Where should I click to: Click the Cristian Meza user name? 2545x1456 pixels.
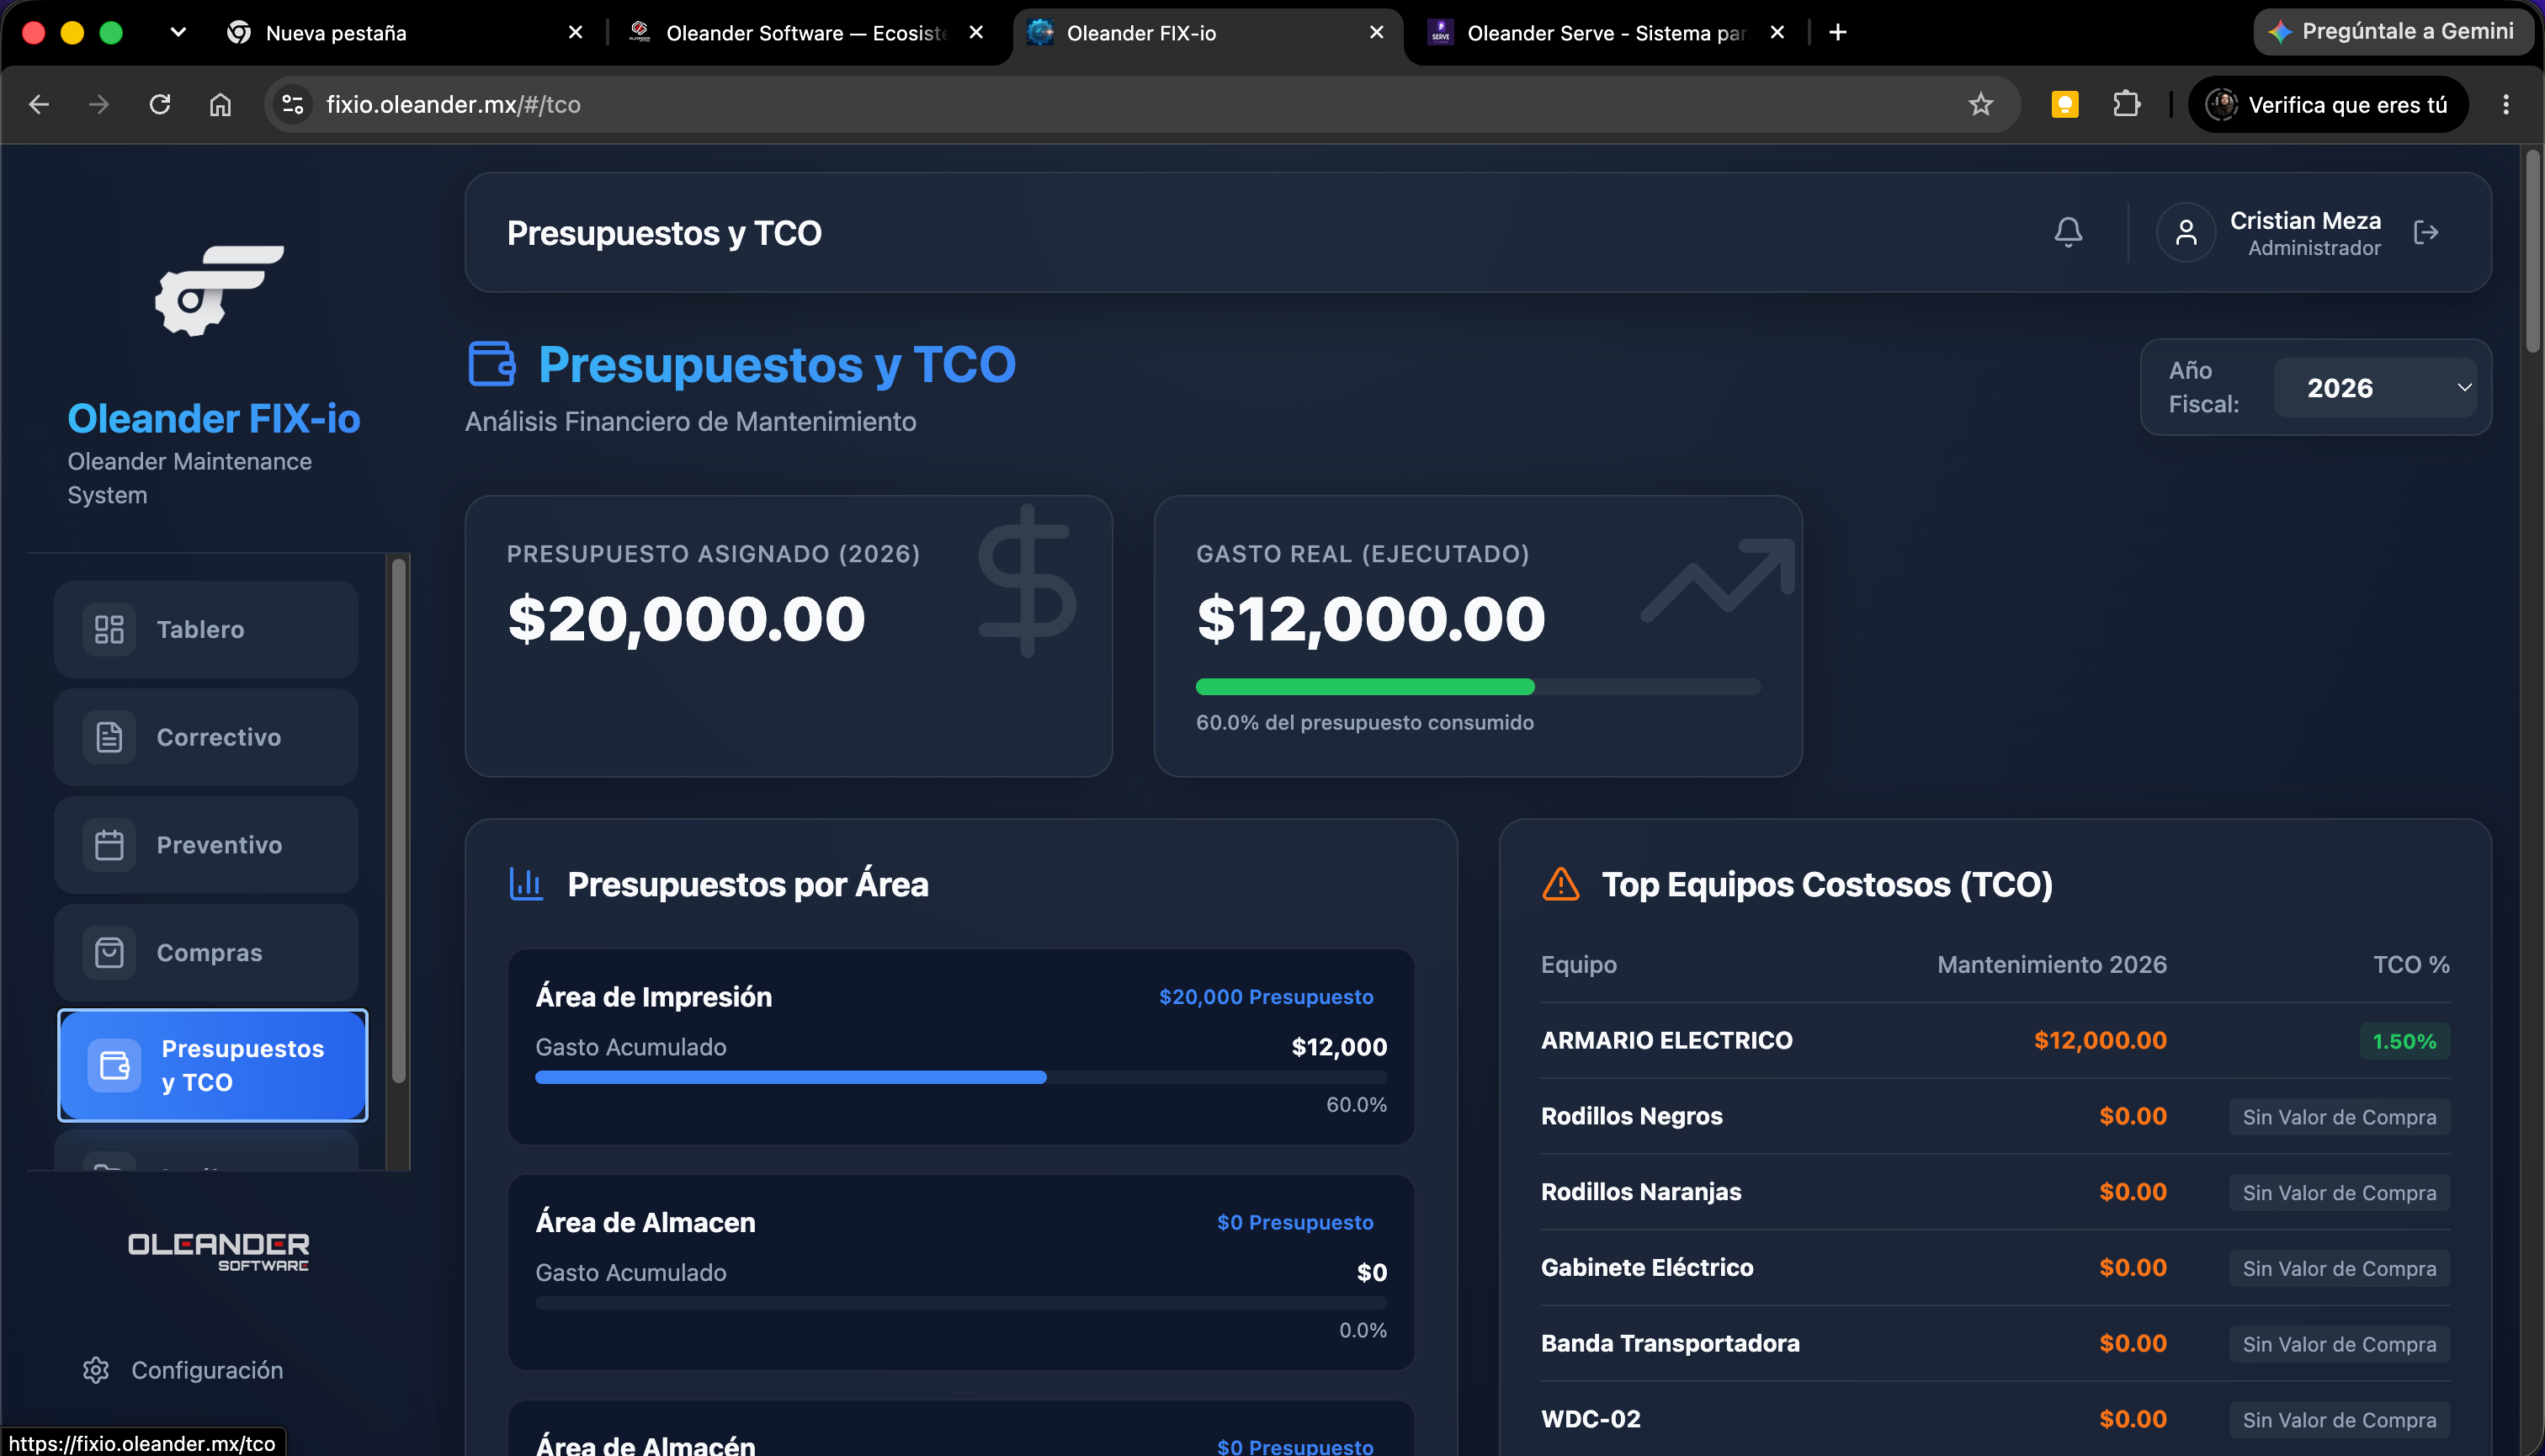pos(2305,220)
